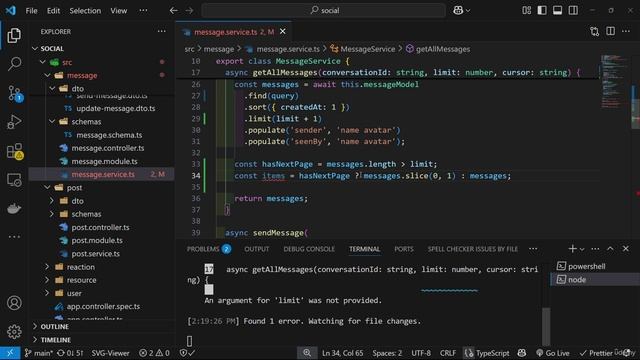Open message.controller.ts file
The width and height of the screenshot is (640, 360).
(x=108, y=148)
